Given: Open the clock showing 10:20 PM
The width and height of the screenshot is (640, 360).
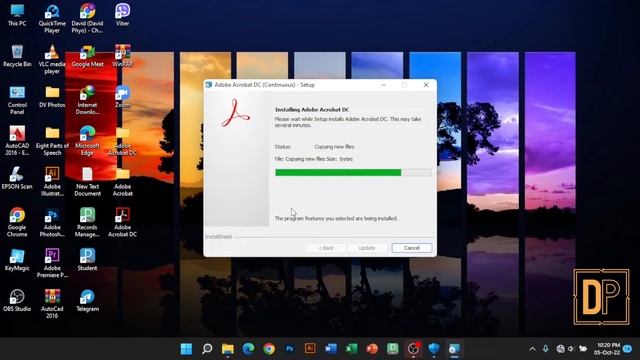Looking at the screenshot, I should point(607,349).
